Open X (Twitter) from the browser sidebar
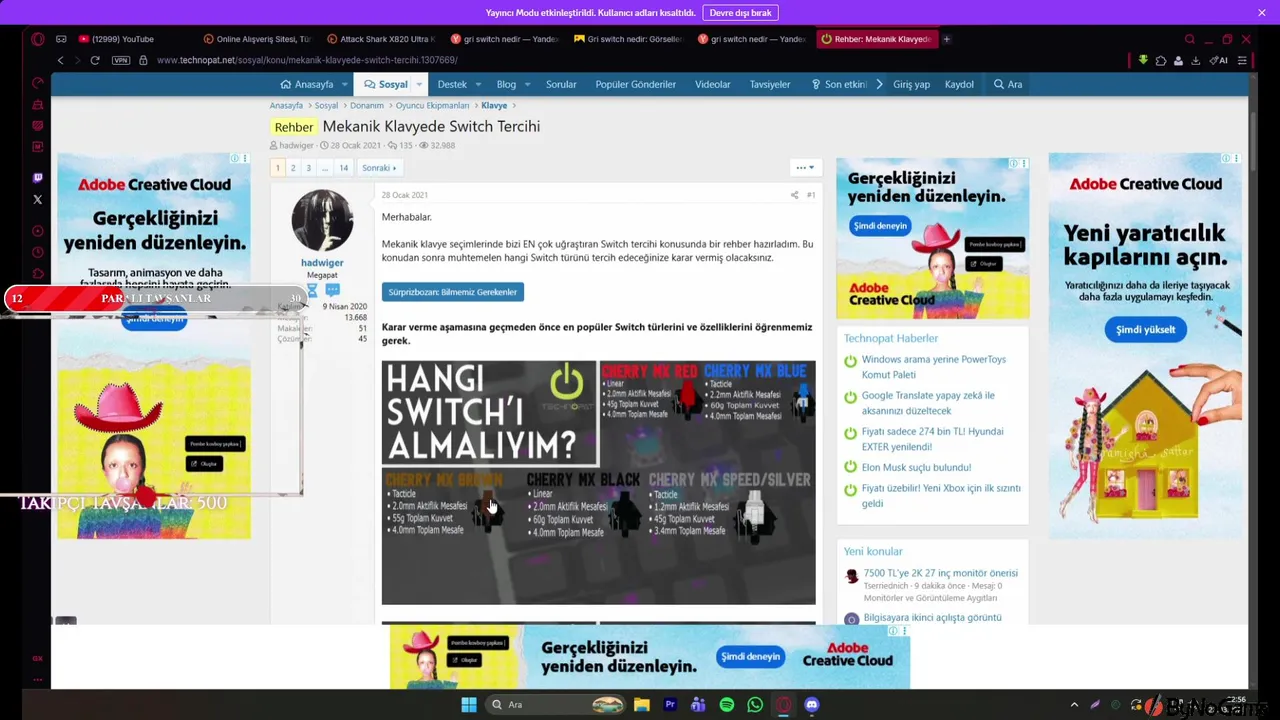1280x720 pixels. [x=38, y=199]
